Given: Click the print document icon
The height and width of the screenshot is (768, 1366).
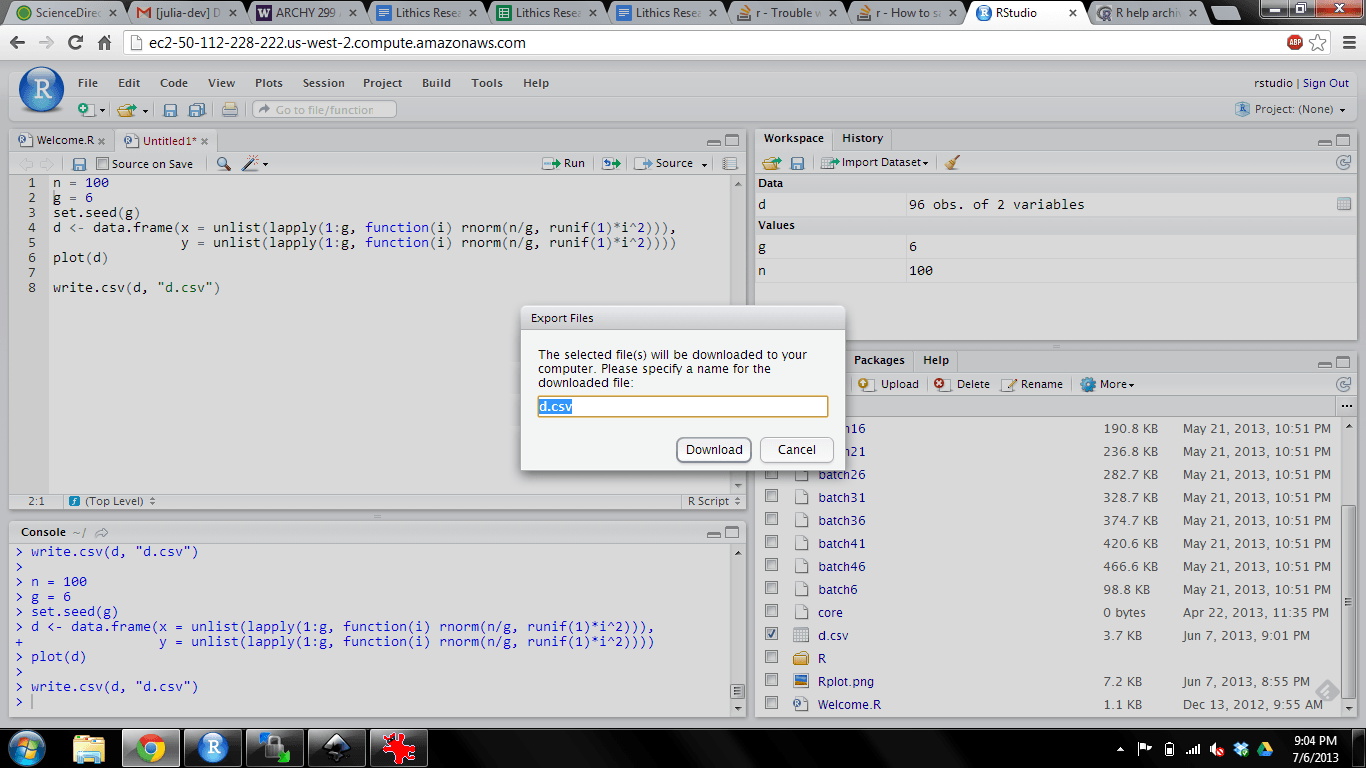Looking at the screenshot, I should pos(230,110).
